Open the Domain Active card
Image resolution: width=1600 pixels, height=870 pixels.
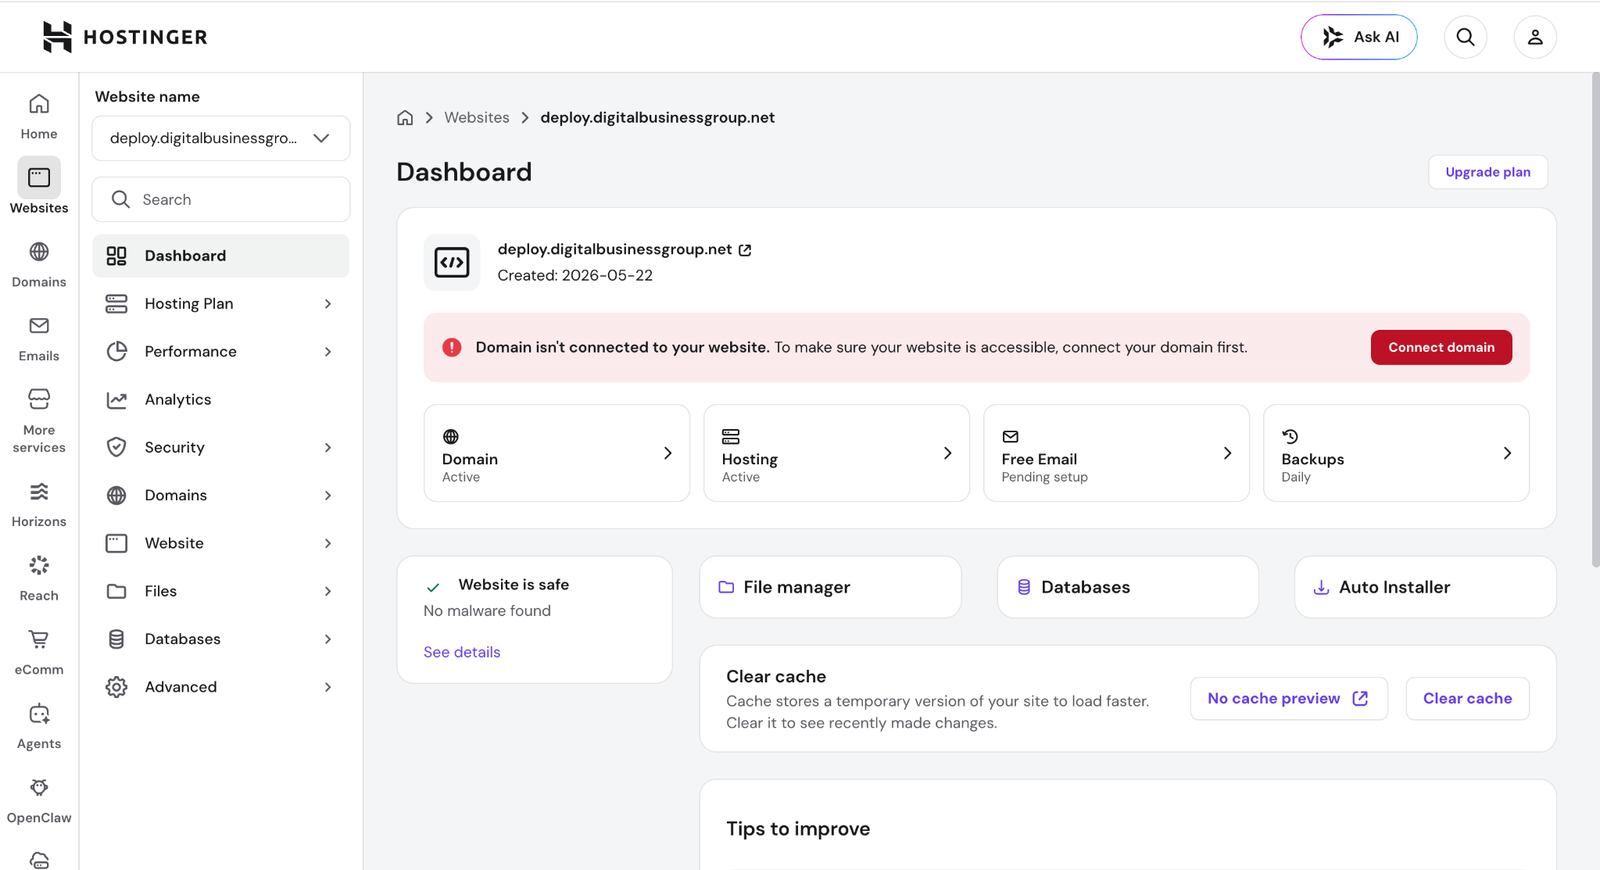557,453
